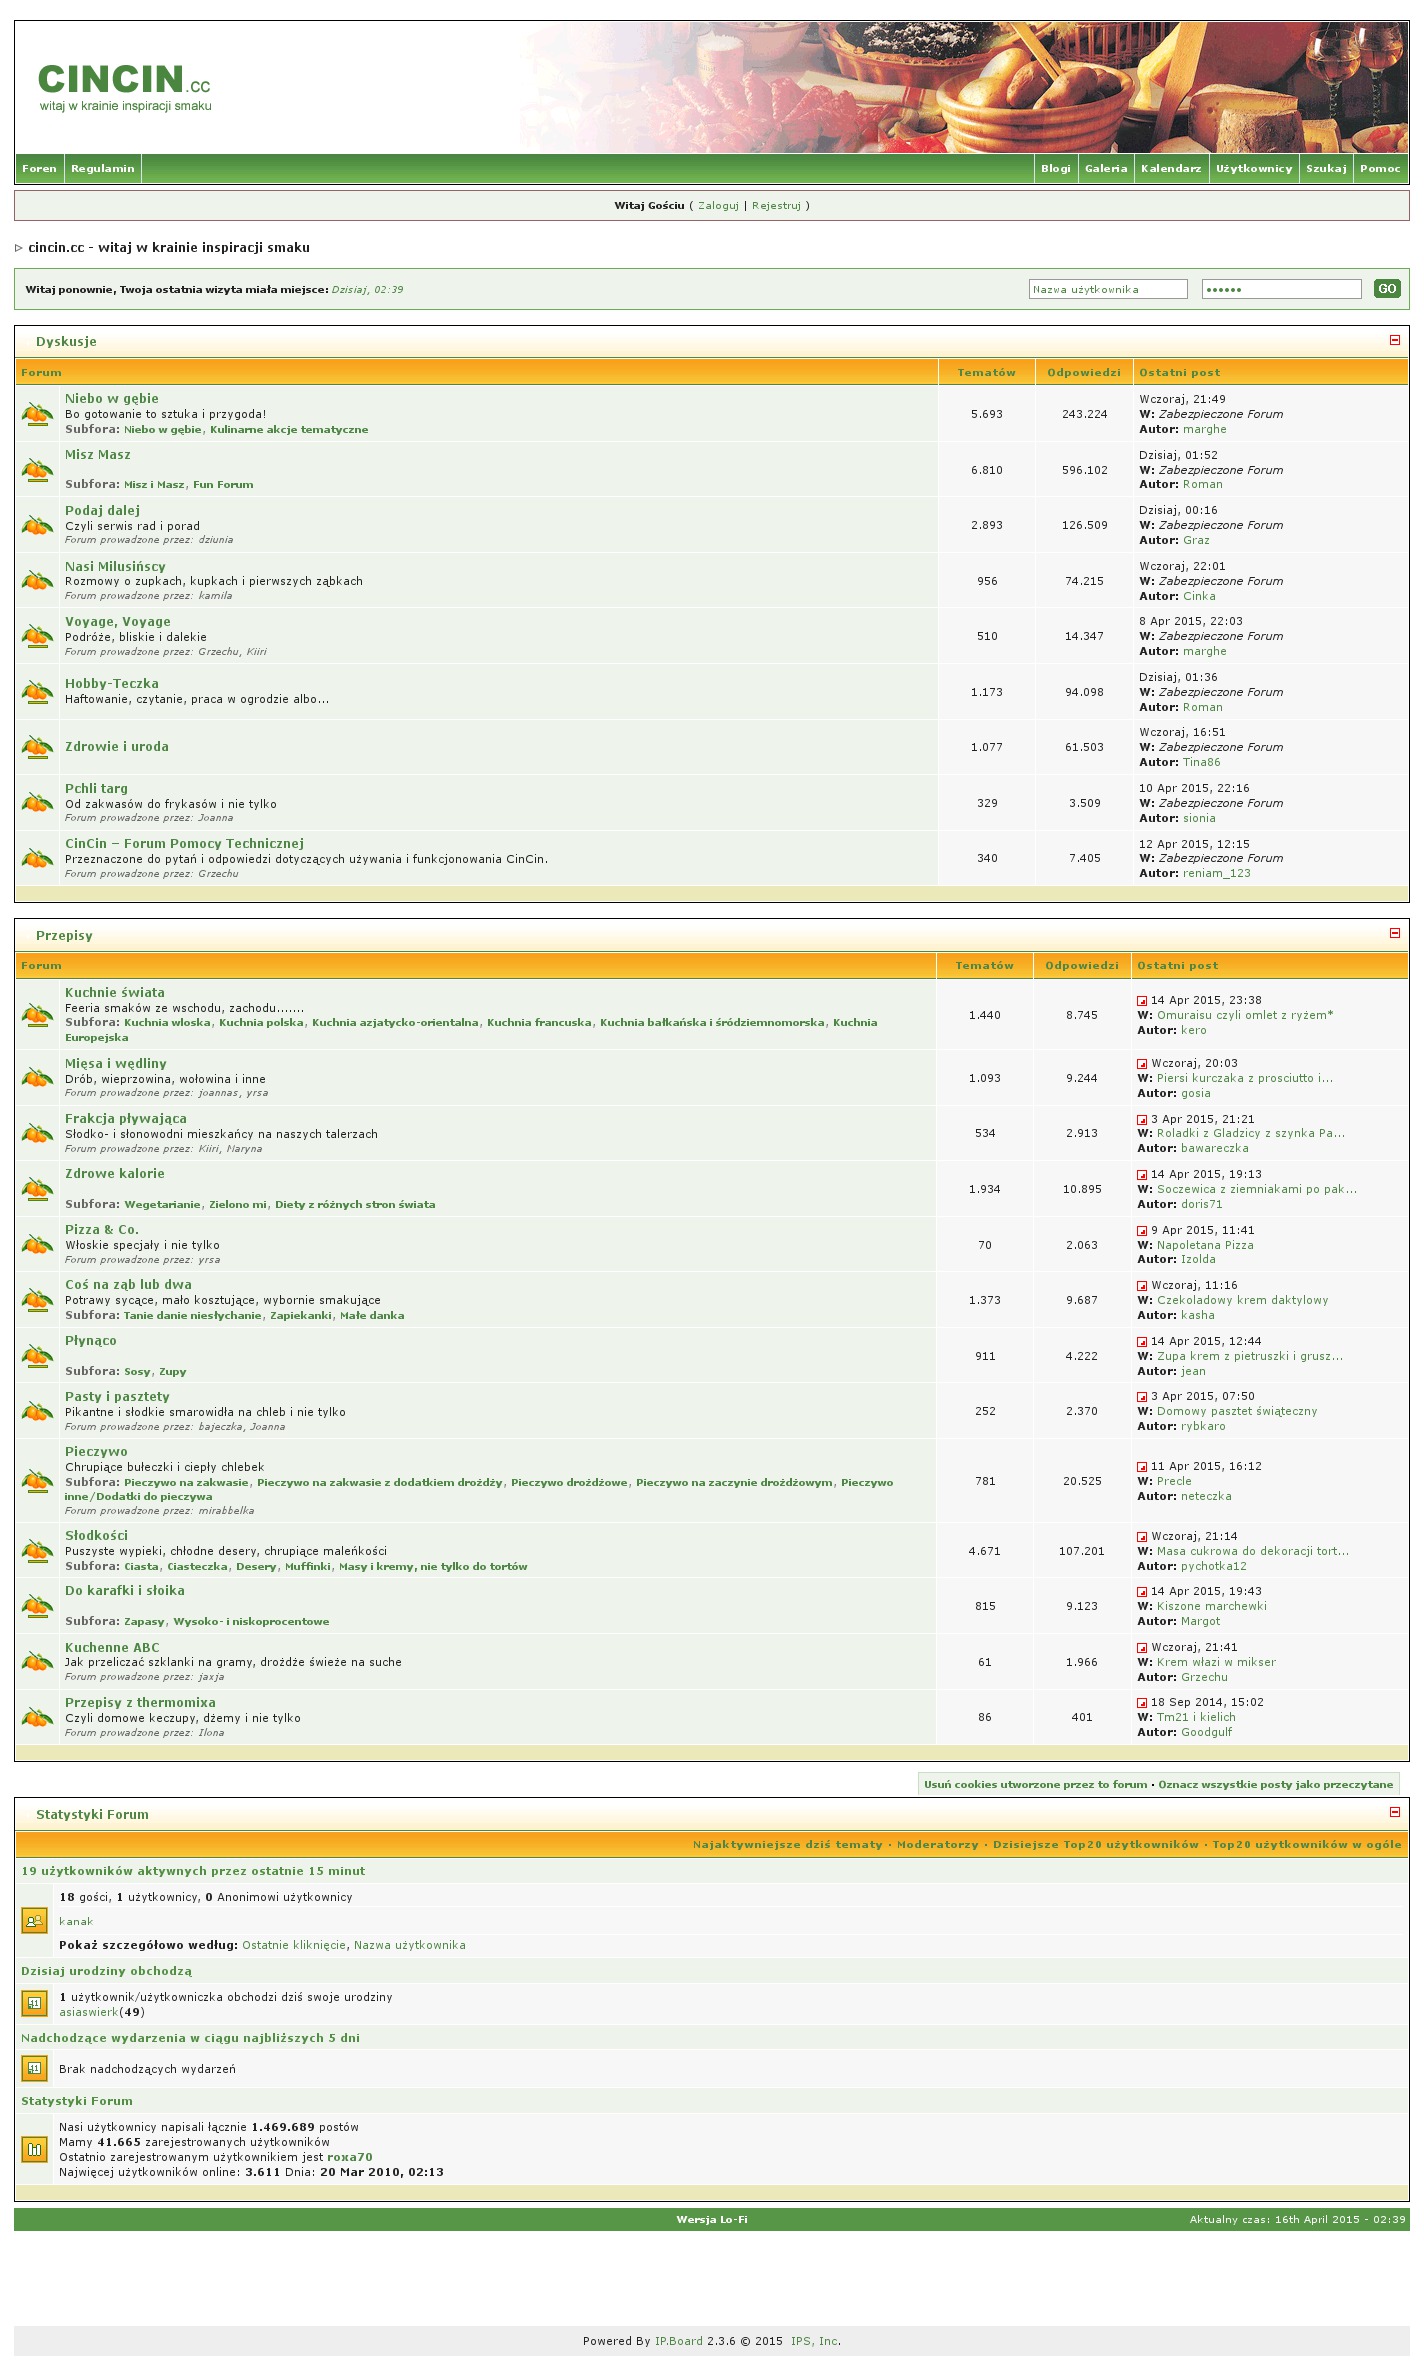Open the Pieczywo drożdżowe subforum

(x=570, y=1483)
